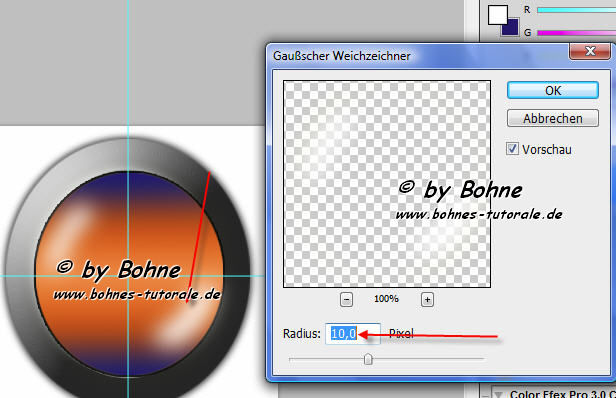Image resolution: width=616 pixels, height=398 pixels.
Task: Click the Radius slider handle
Action: 368,359
